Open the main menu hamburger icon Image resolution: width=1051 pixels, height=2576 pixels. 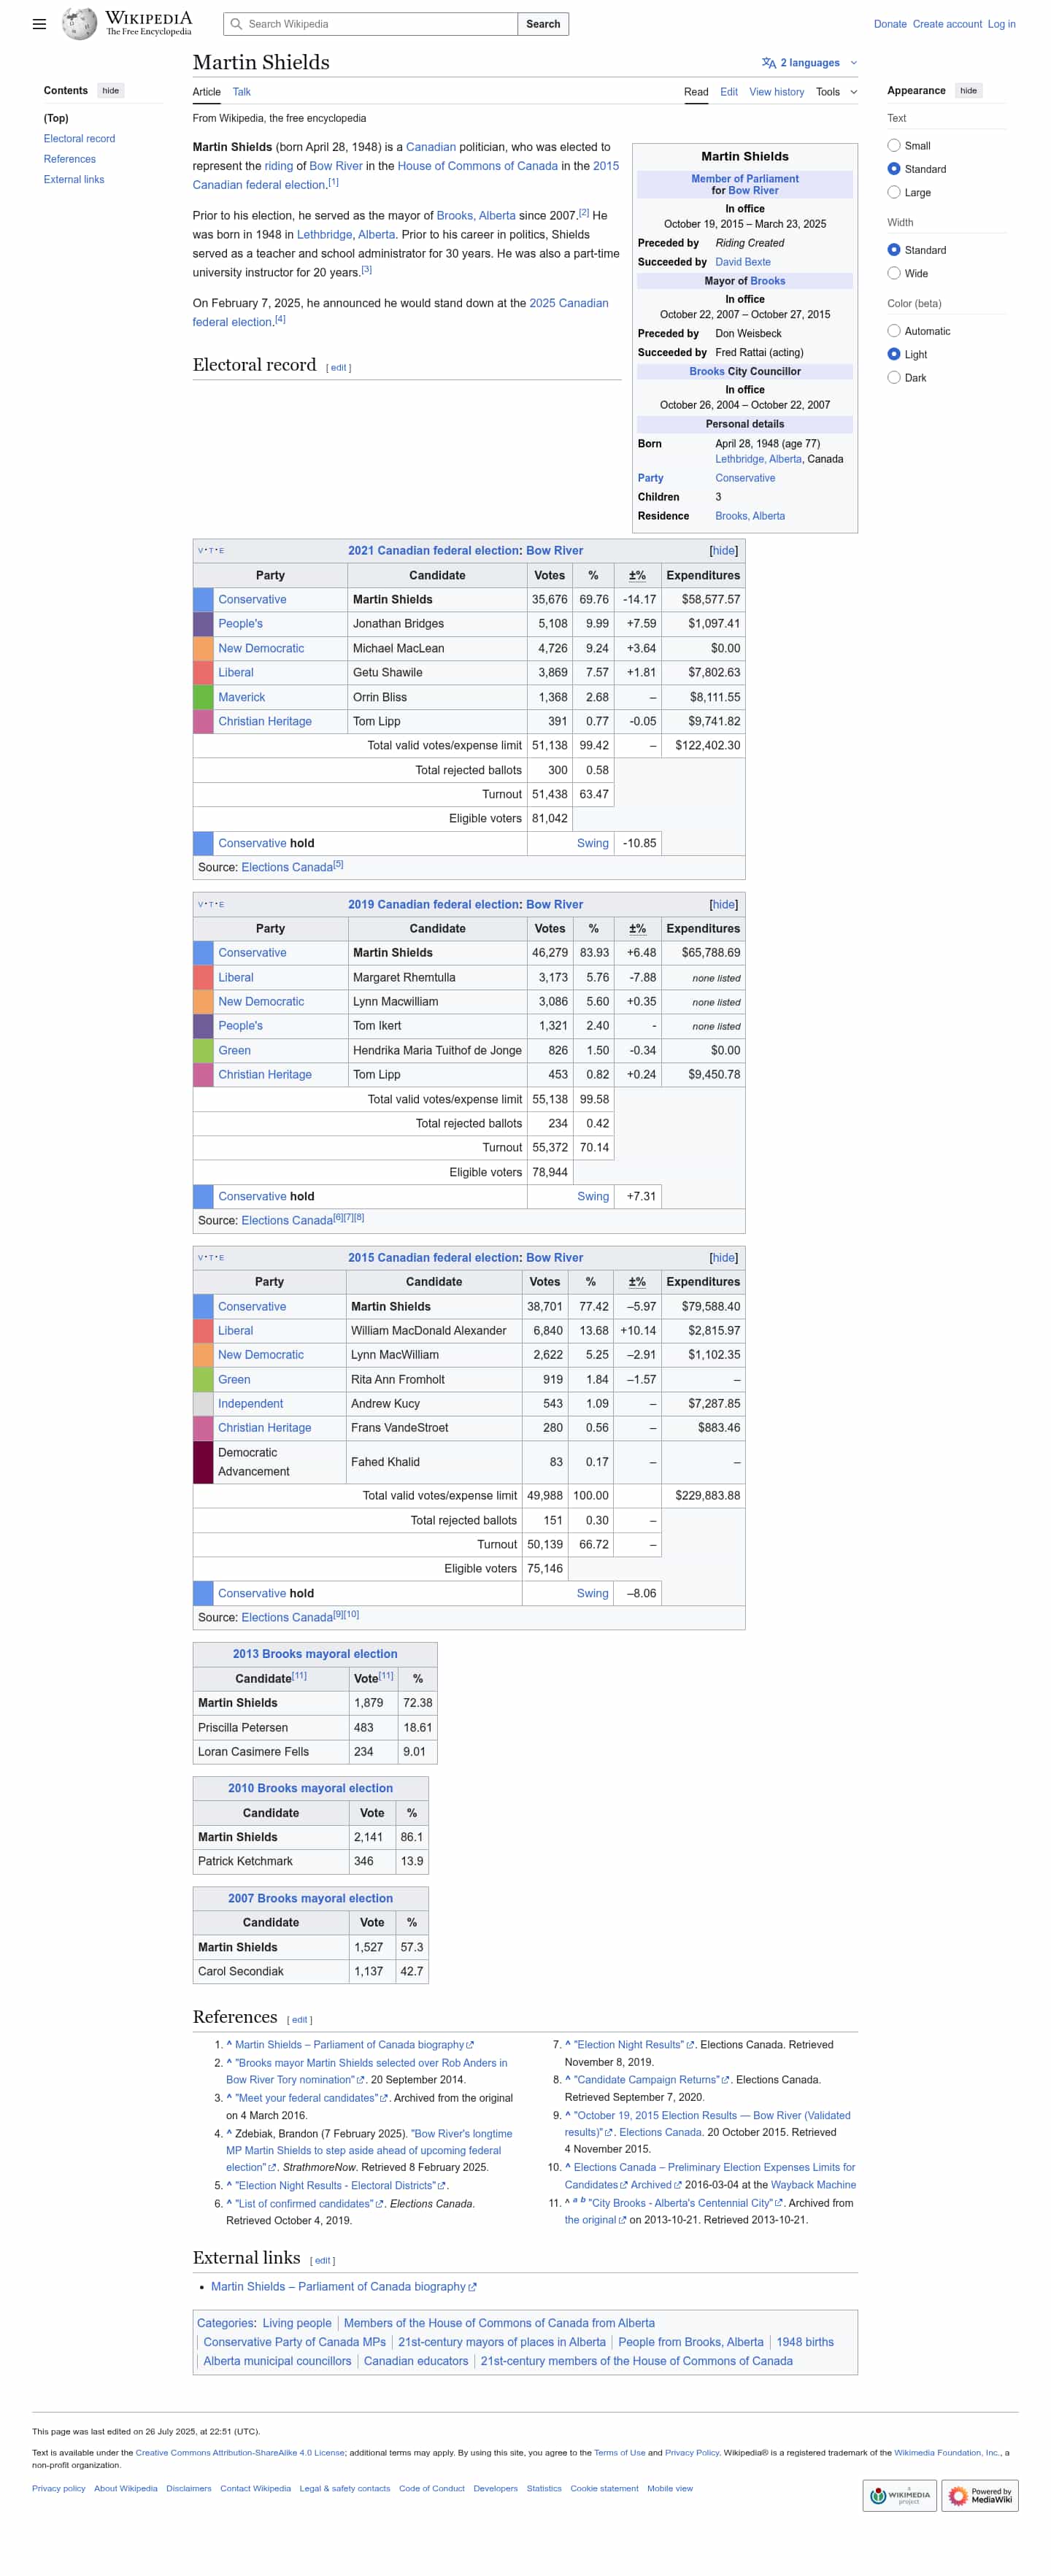tap(39, 24)
